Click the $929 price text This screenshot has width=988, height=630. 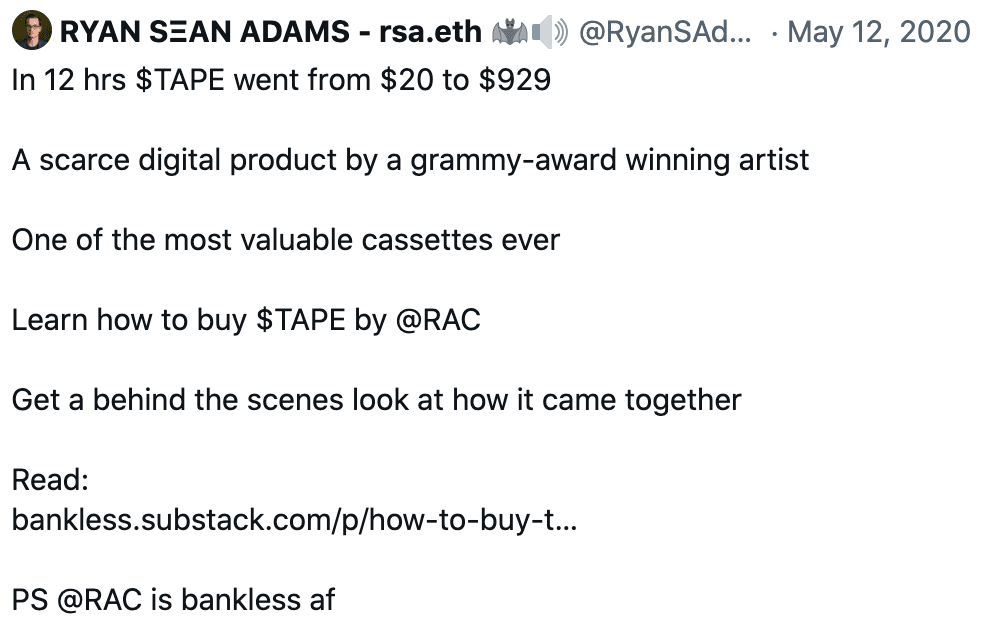514,80
